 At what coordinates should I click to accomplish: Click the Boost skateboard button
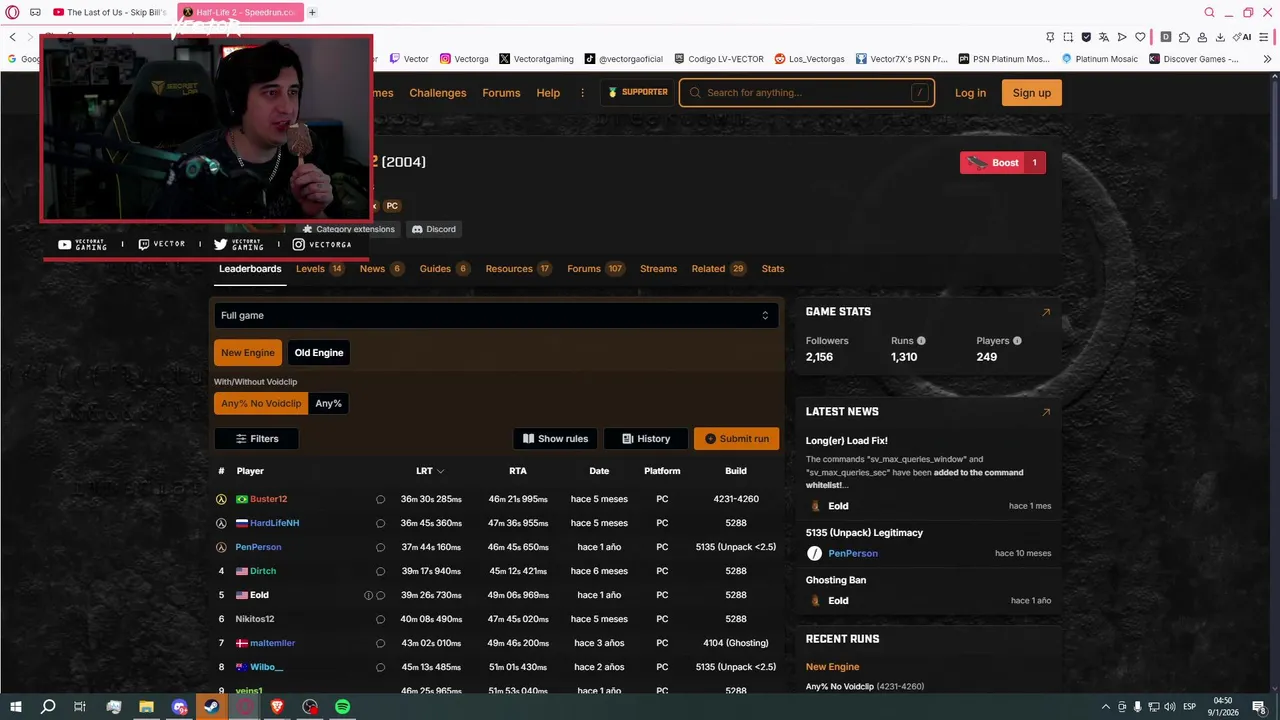pyautogui.click(x=1003, y=163)
